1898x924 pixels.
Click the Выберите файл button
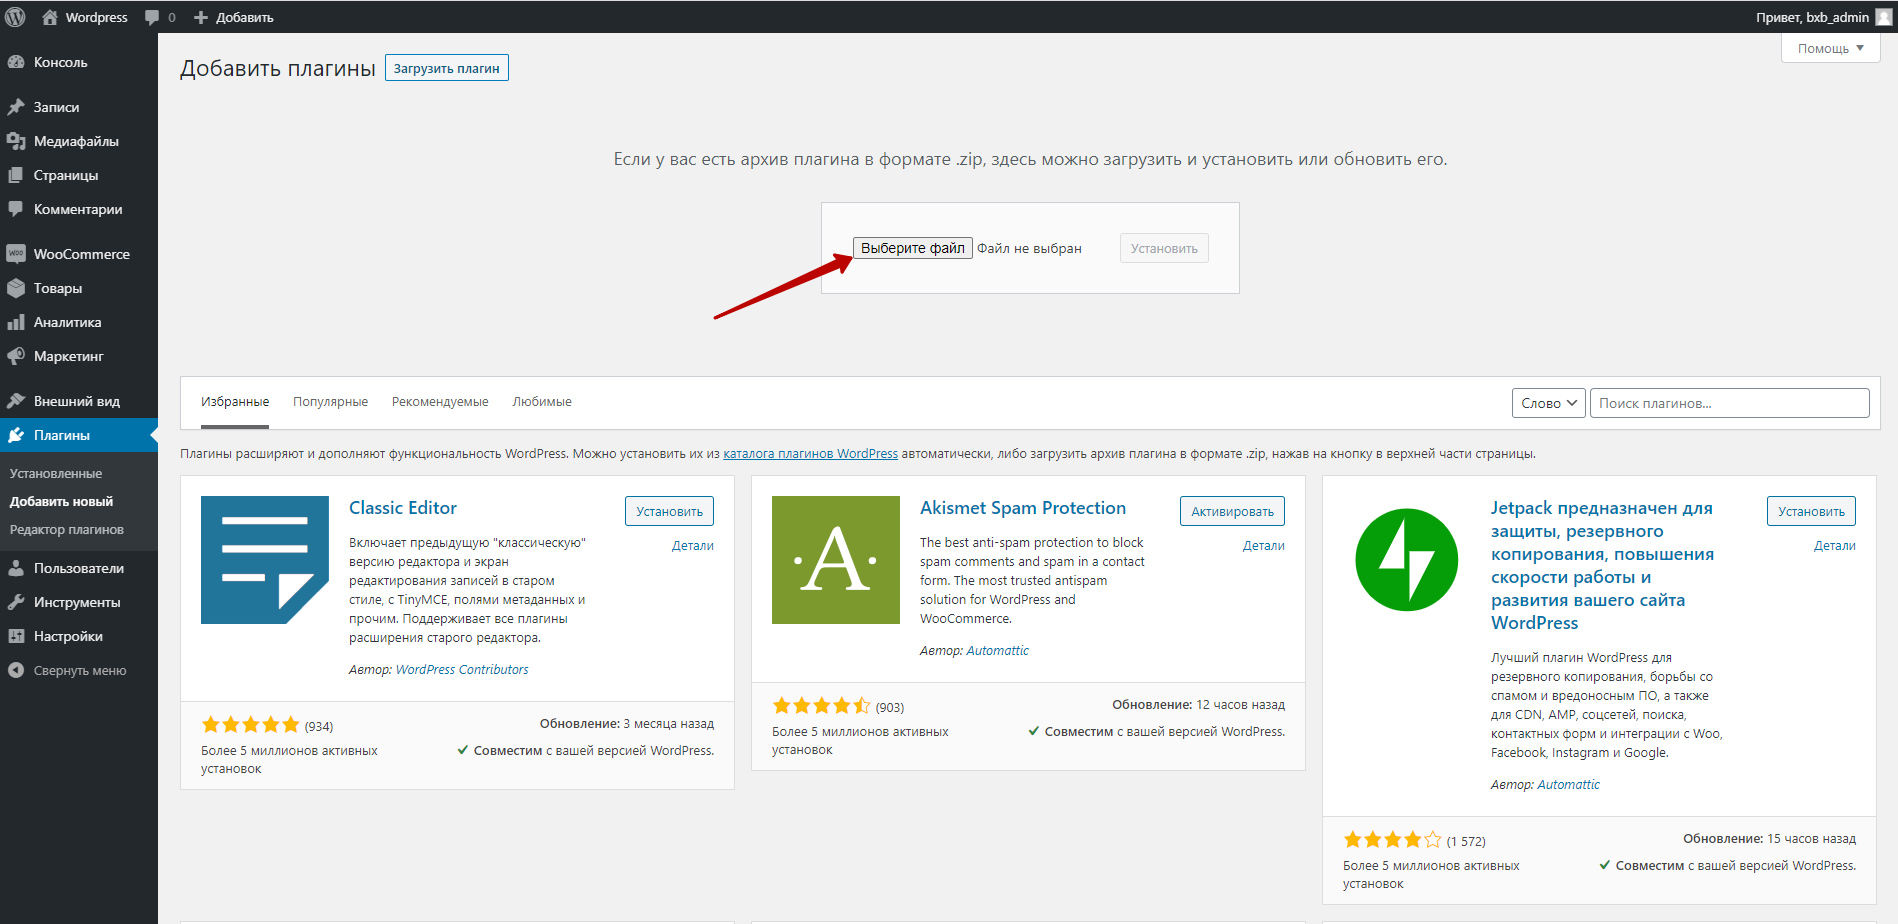coord(913,248)
